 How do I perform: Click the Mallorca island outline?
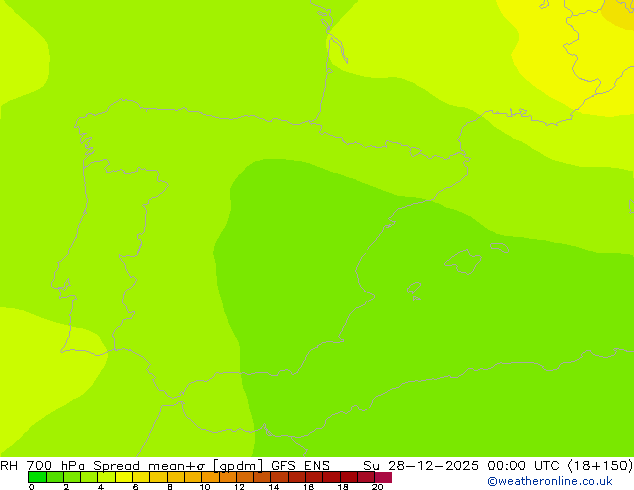tap(463, 262)
